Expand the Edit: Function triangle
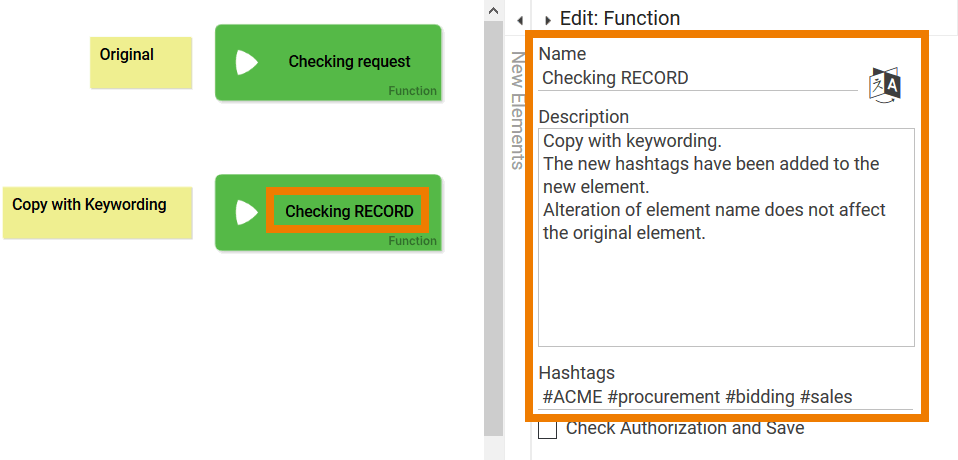Viewport: 958px width, 460px height. tap(548, 20)
